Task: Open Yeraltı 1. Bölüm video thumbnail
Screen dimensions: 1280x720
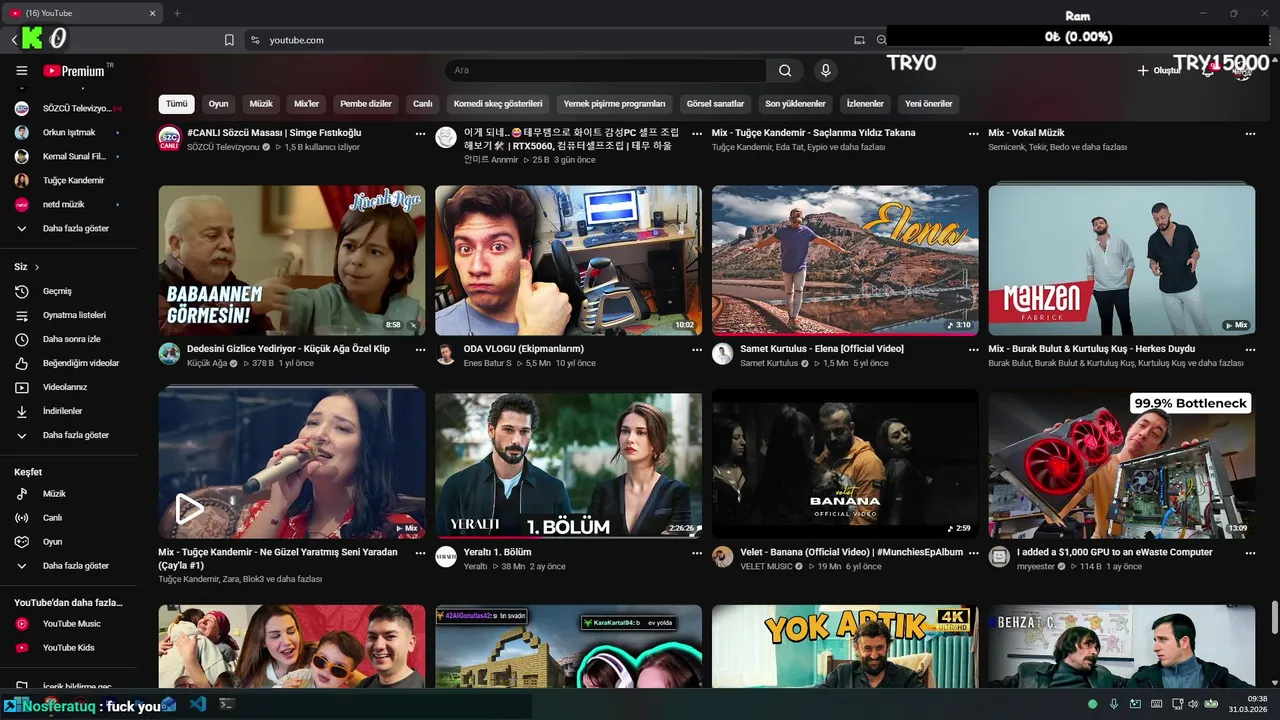Action: 568,464
